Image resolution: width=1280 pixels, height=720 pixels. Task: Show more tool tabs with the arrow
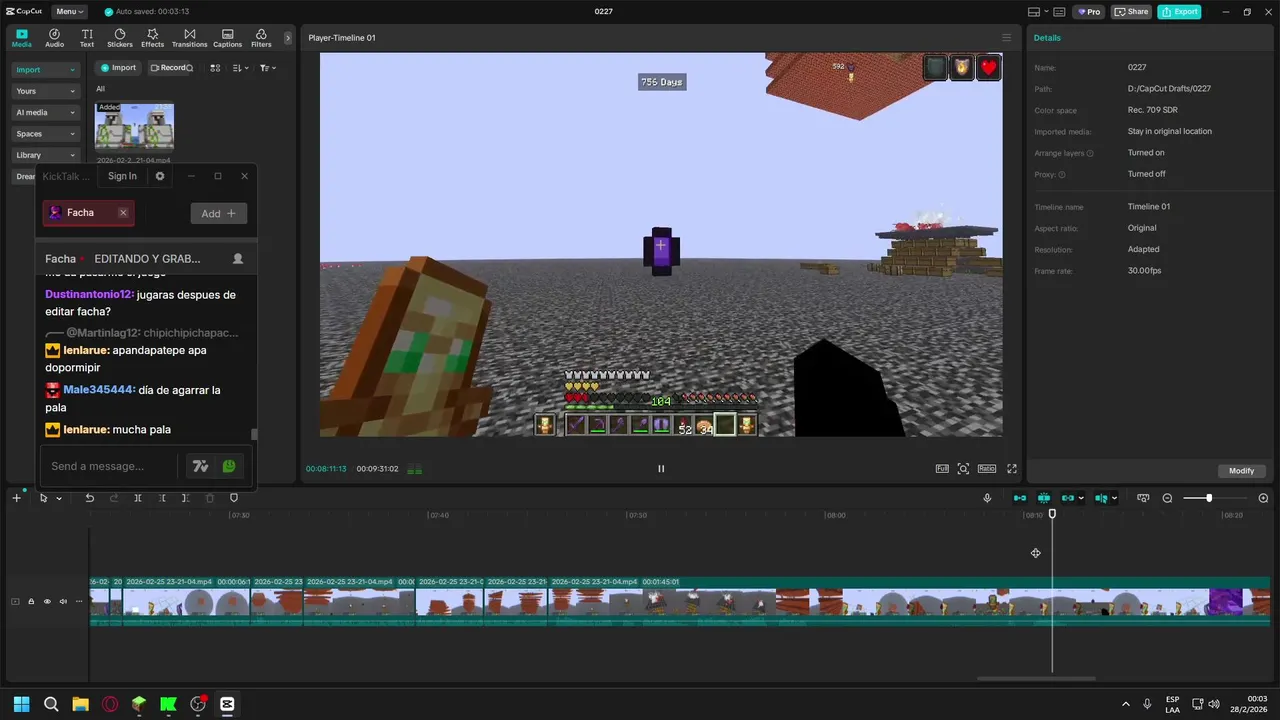coord(288,38)
